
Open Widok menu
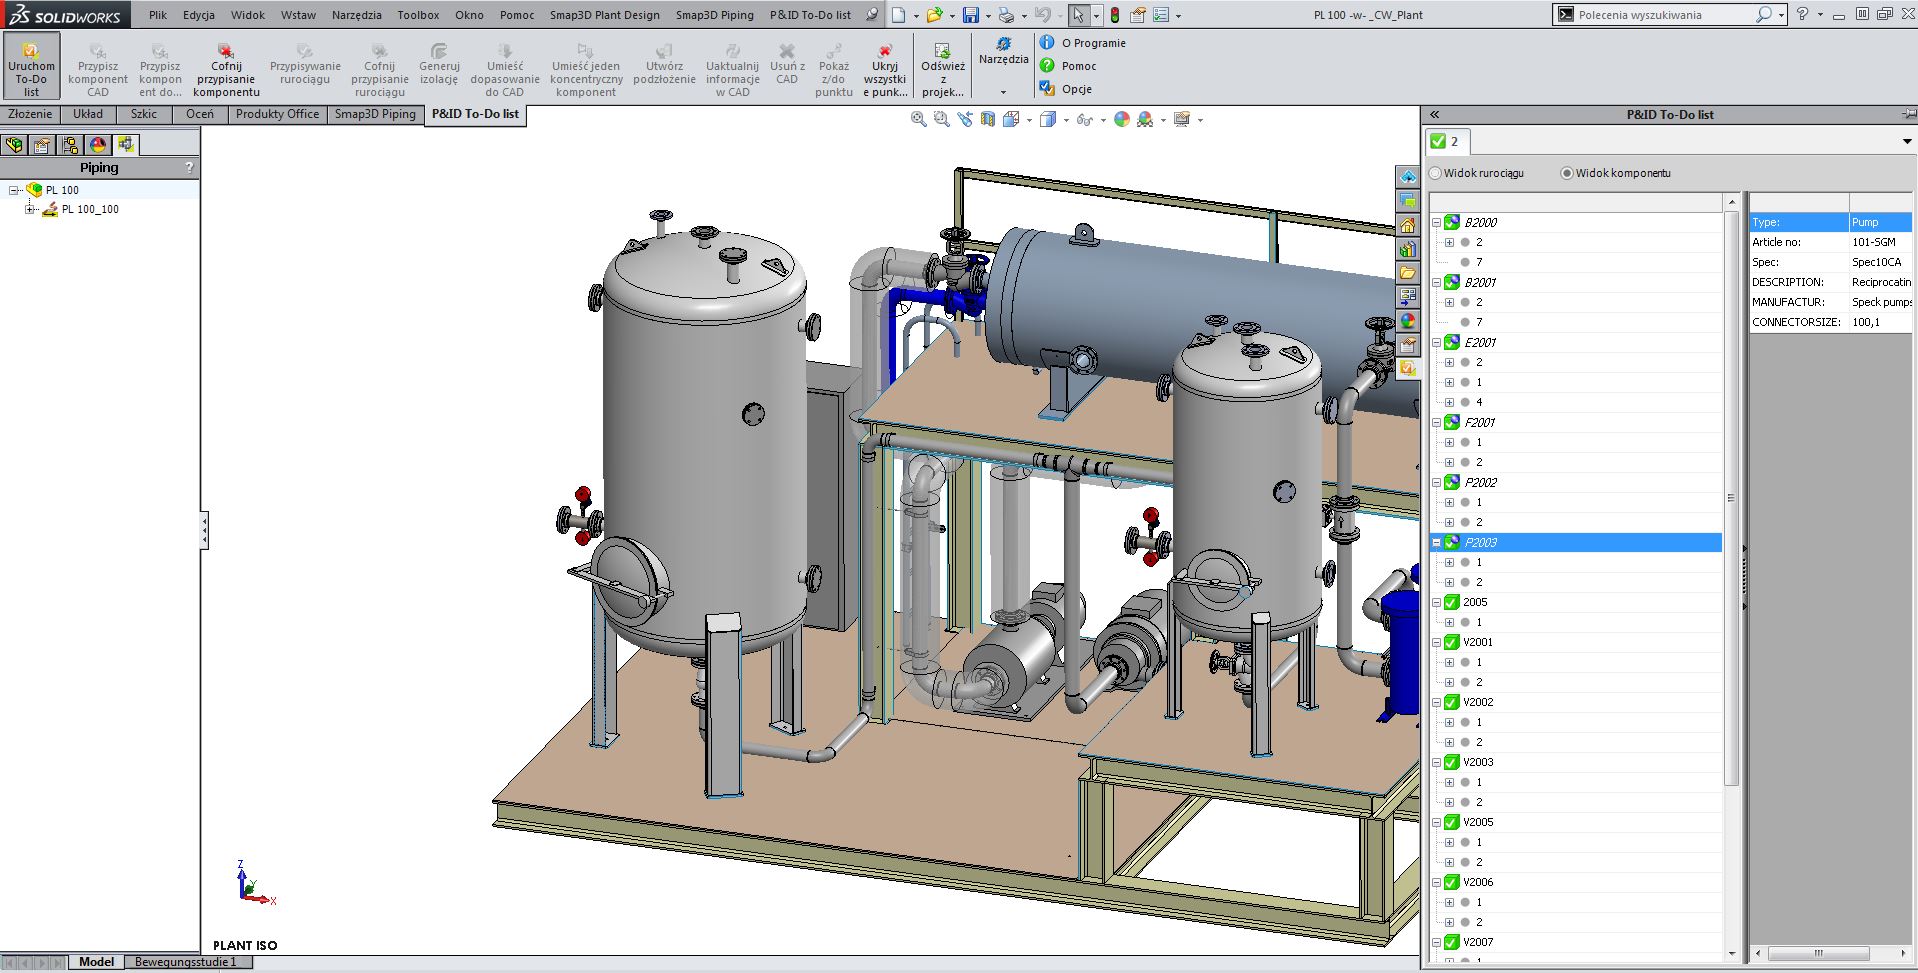(248, 15)
